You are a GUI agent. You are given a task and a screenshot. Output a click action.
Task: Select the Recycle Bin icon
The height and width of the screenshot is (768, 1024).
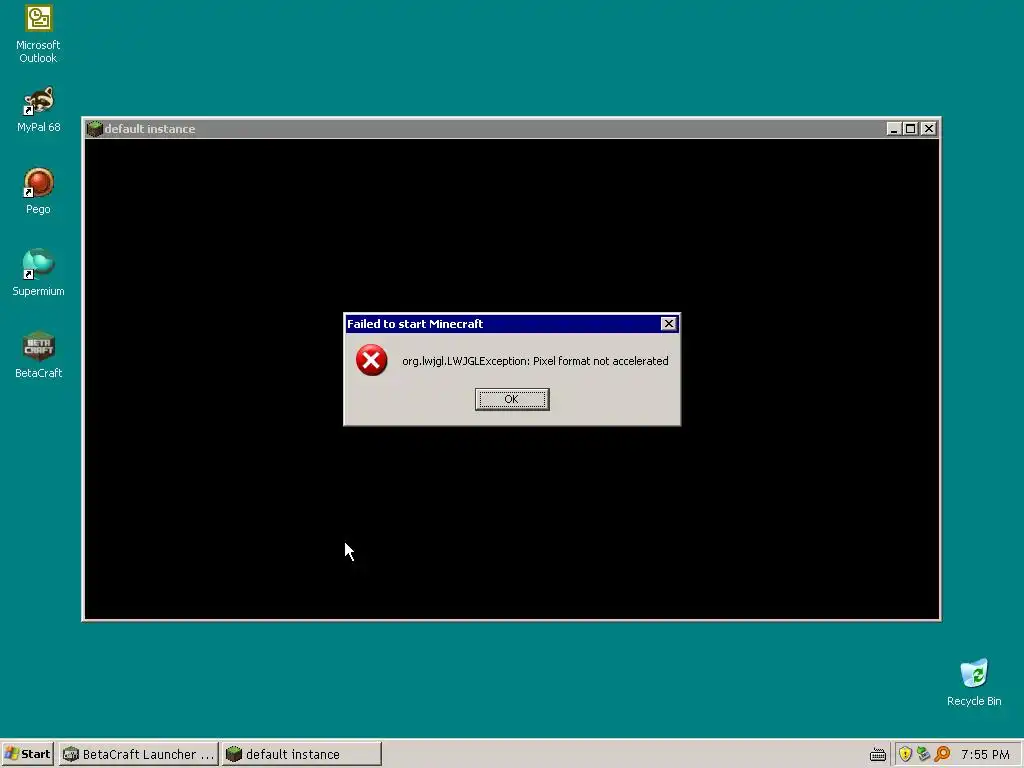click(974, 682)
